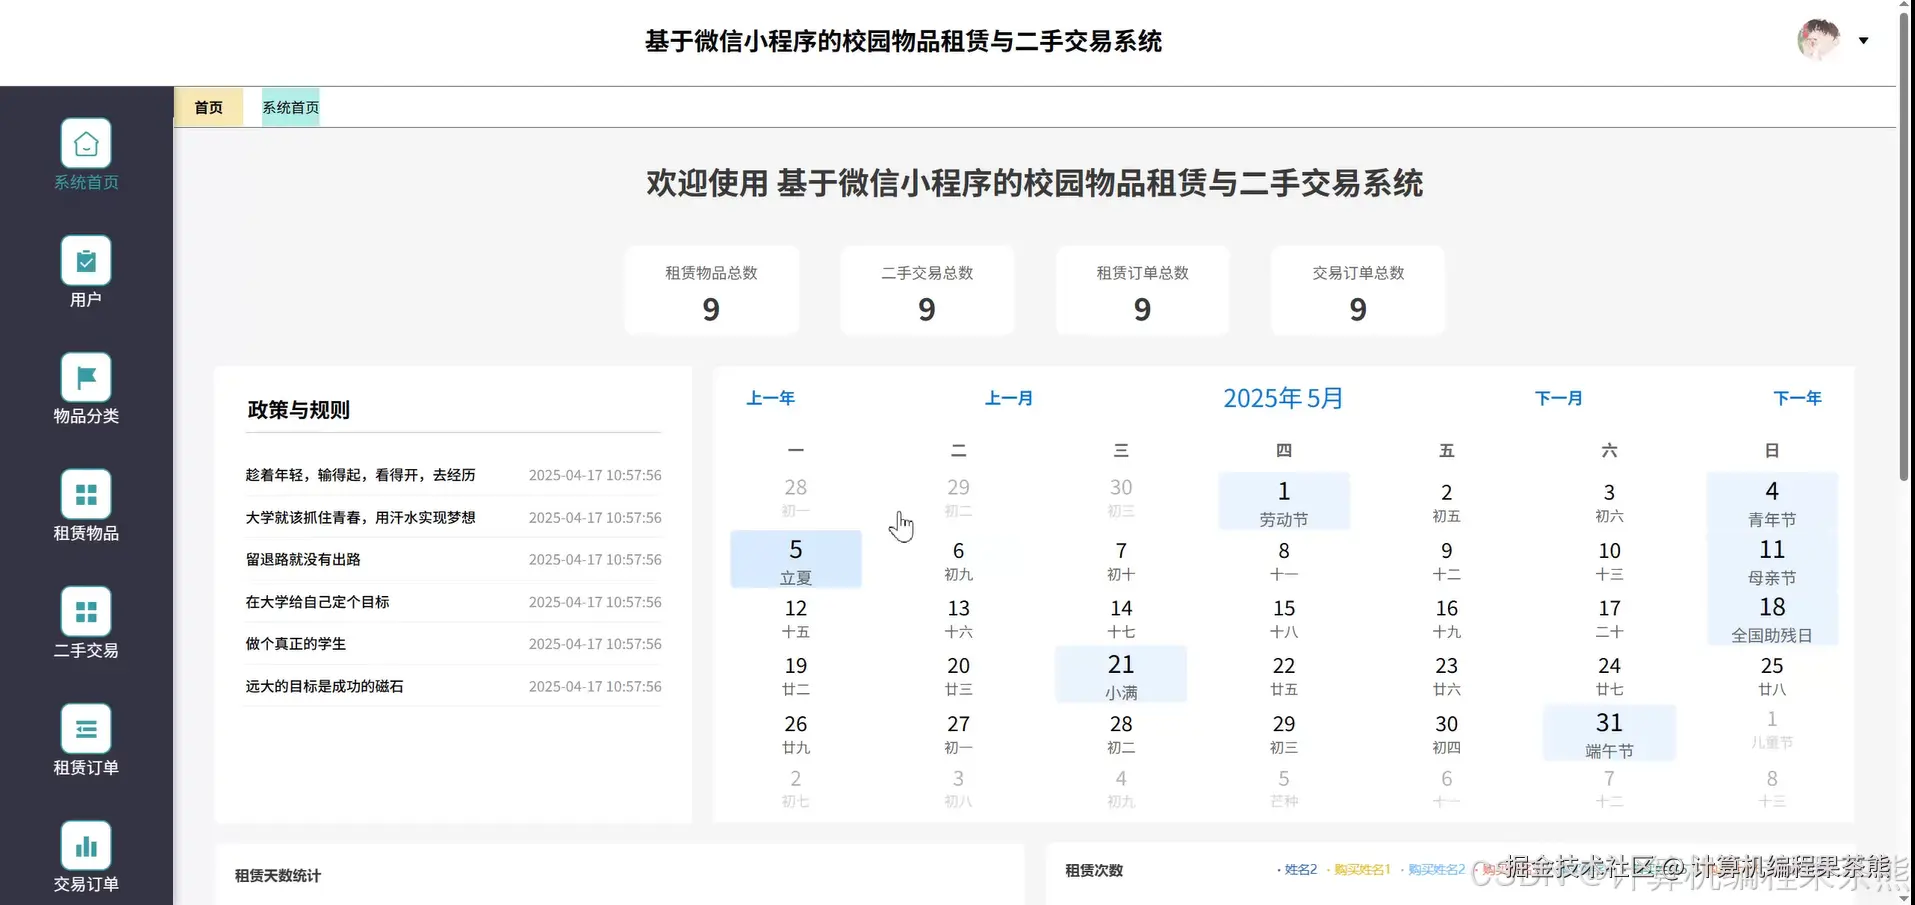Toggle the 购买姓名1 chart legend item
1915x905 pixels.
[1362, 869]
